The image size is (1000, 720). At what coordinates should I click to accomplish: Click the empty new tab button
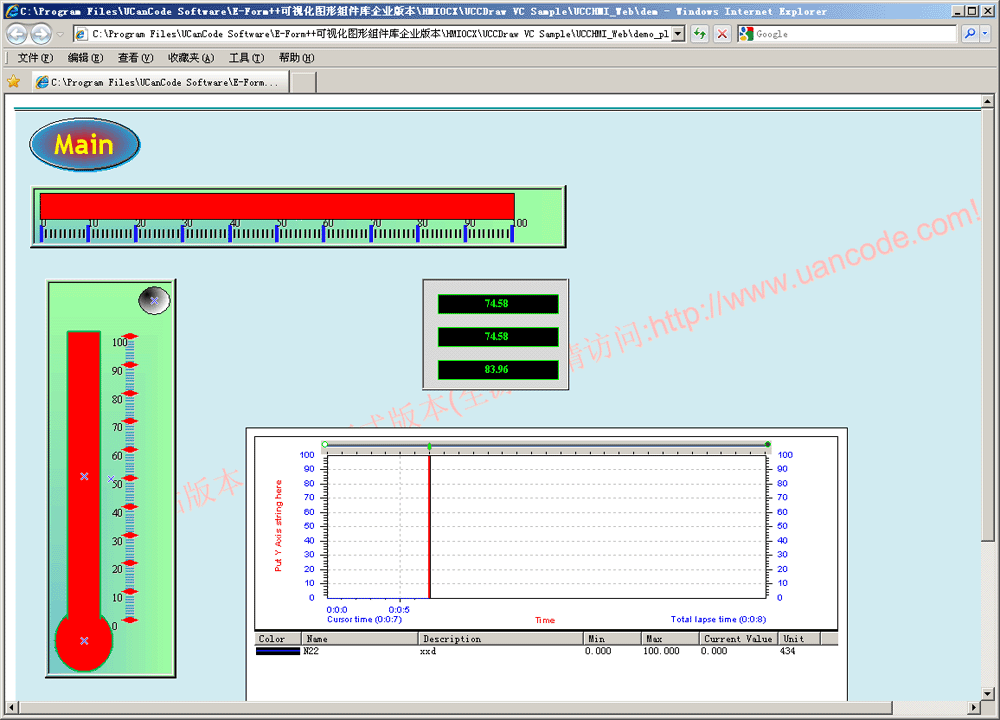coord(303,82)
